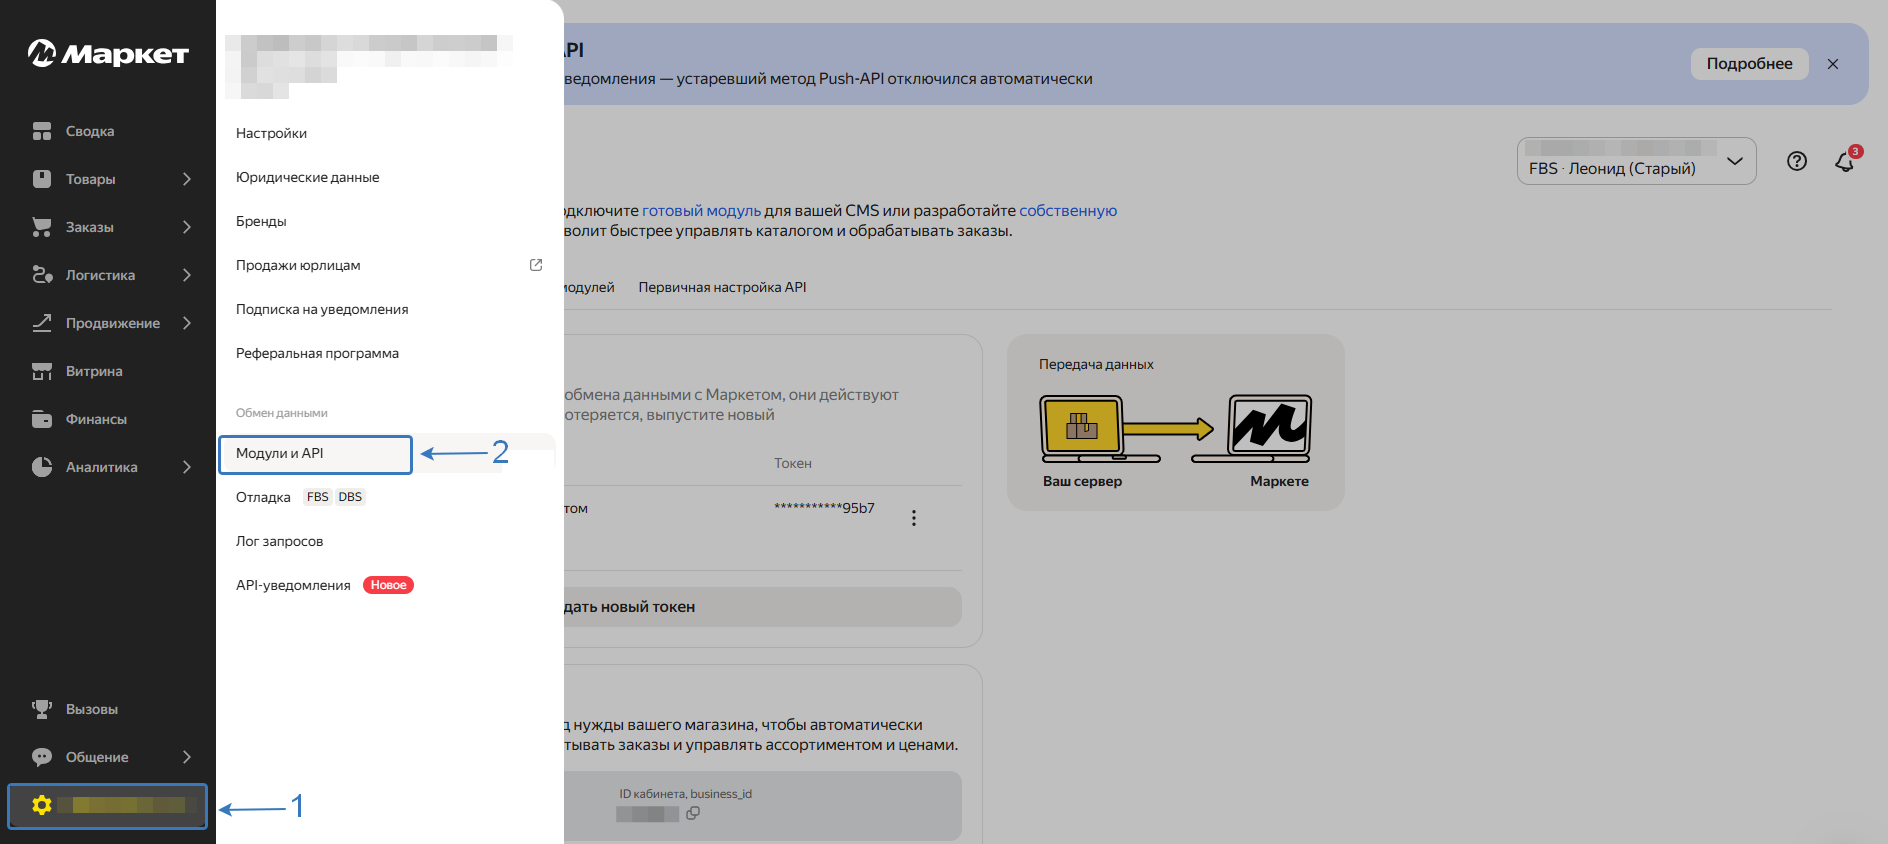Click the Сводка label in sidebar
The width and height of the screenshot is (1888, 844).
point(90,131)
